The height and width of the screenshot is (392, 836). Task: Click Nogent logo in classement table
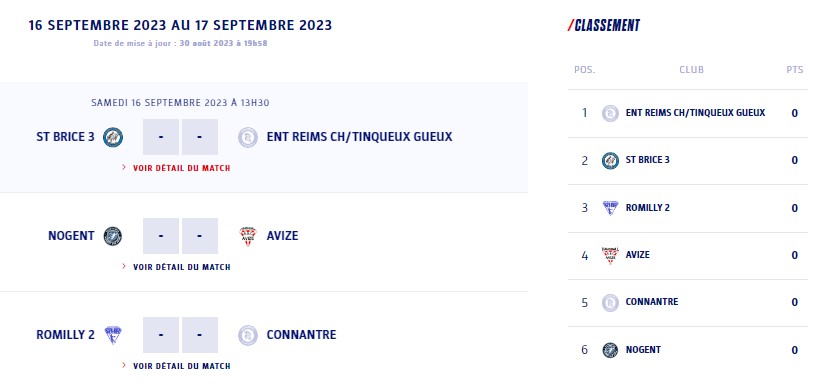(610, 350)
